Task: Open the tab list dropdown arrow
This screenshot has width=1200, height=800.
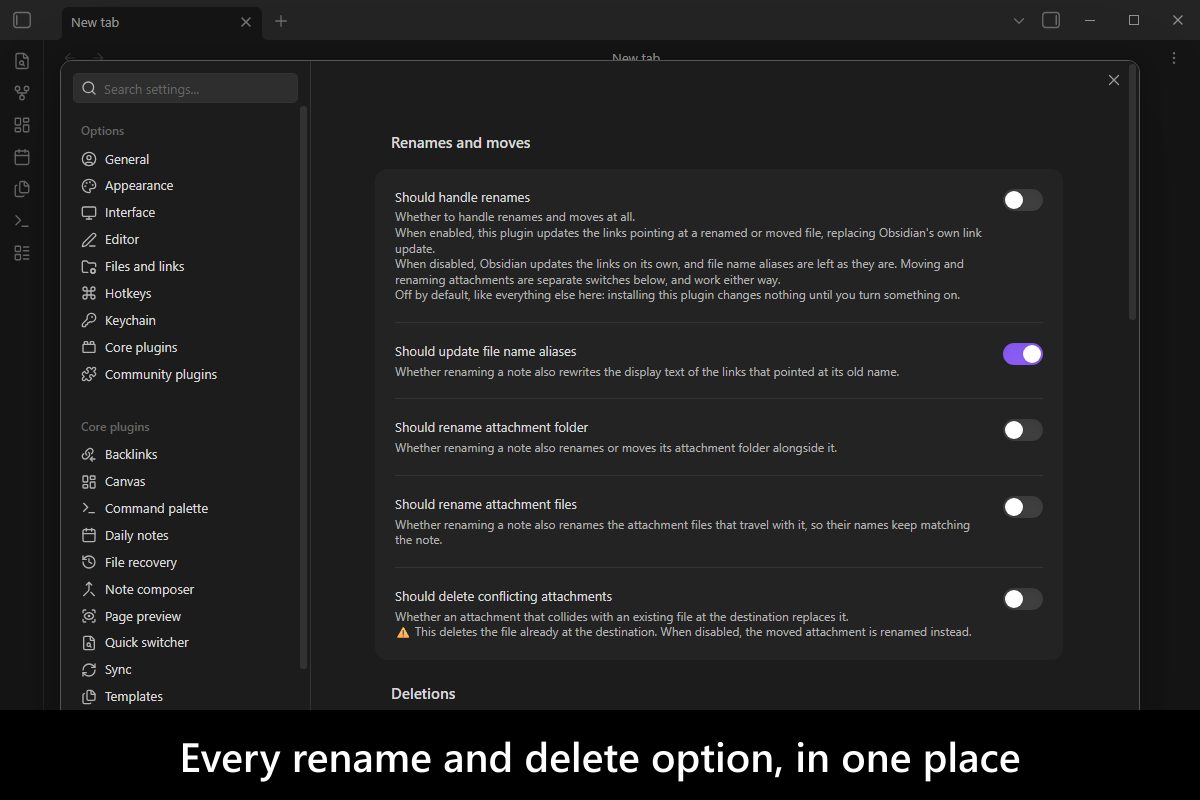Action: [x=1019, y=20]
